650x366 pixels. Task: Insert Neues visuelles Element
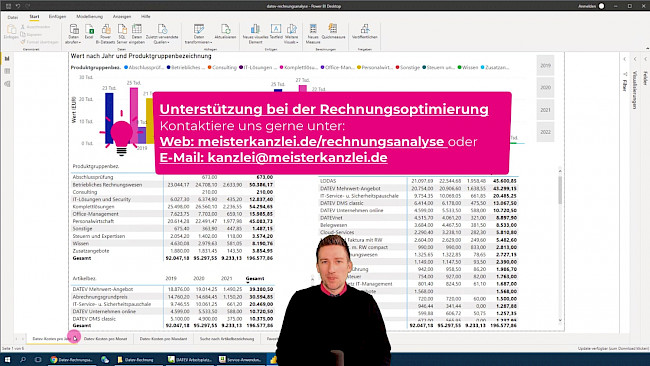[255, 34]
